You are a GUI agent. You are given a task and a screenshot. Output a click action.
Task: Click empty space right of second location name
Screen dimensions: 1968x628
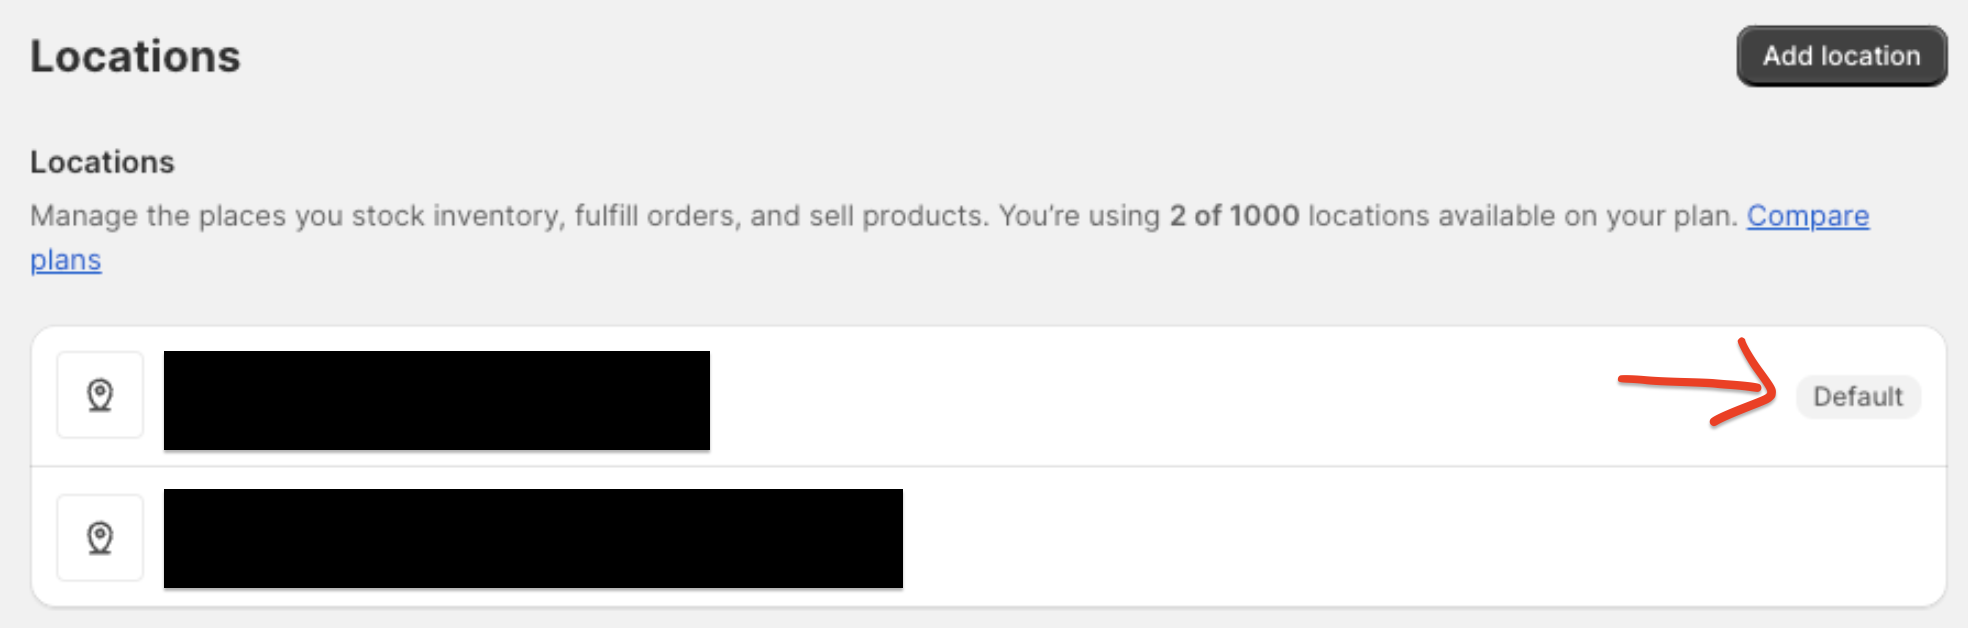pyautogui.click(x=1400, y=538)
